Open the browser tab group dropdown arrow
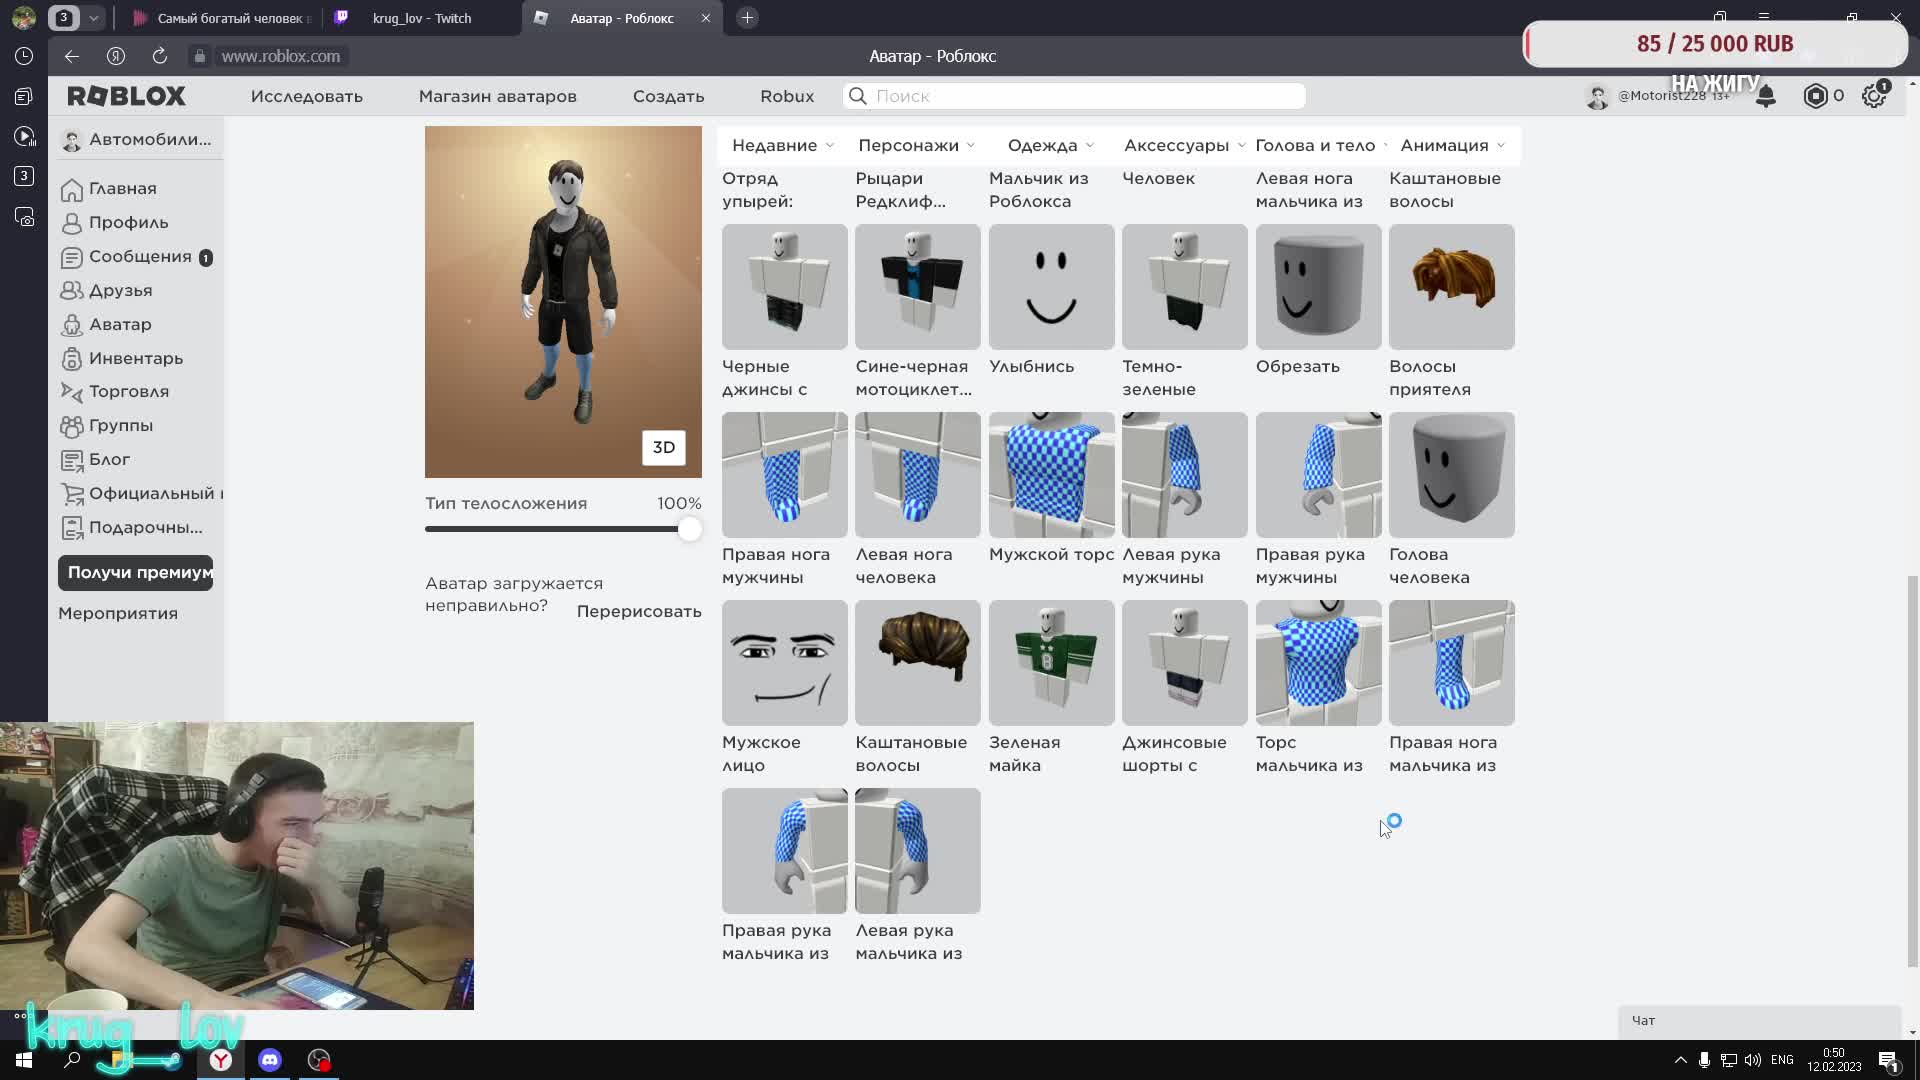This screenshot has width=1920, height=1080. pos(93,18)
